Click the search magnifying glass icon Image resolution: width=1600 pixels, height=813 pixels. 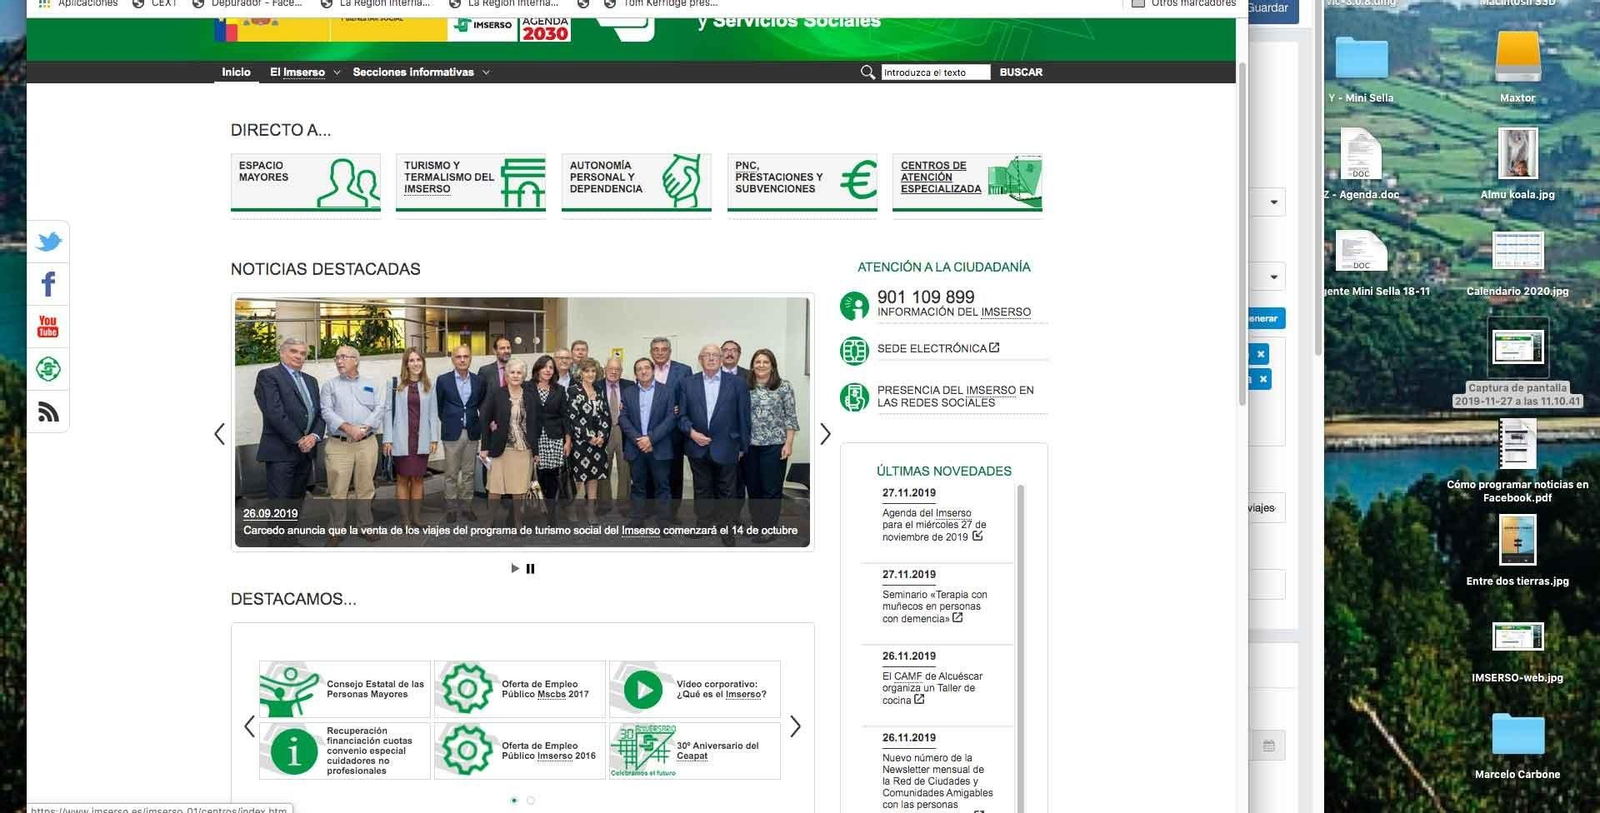[867, 72]
